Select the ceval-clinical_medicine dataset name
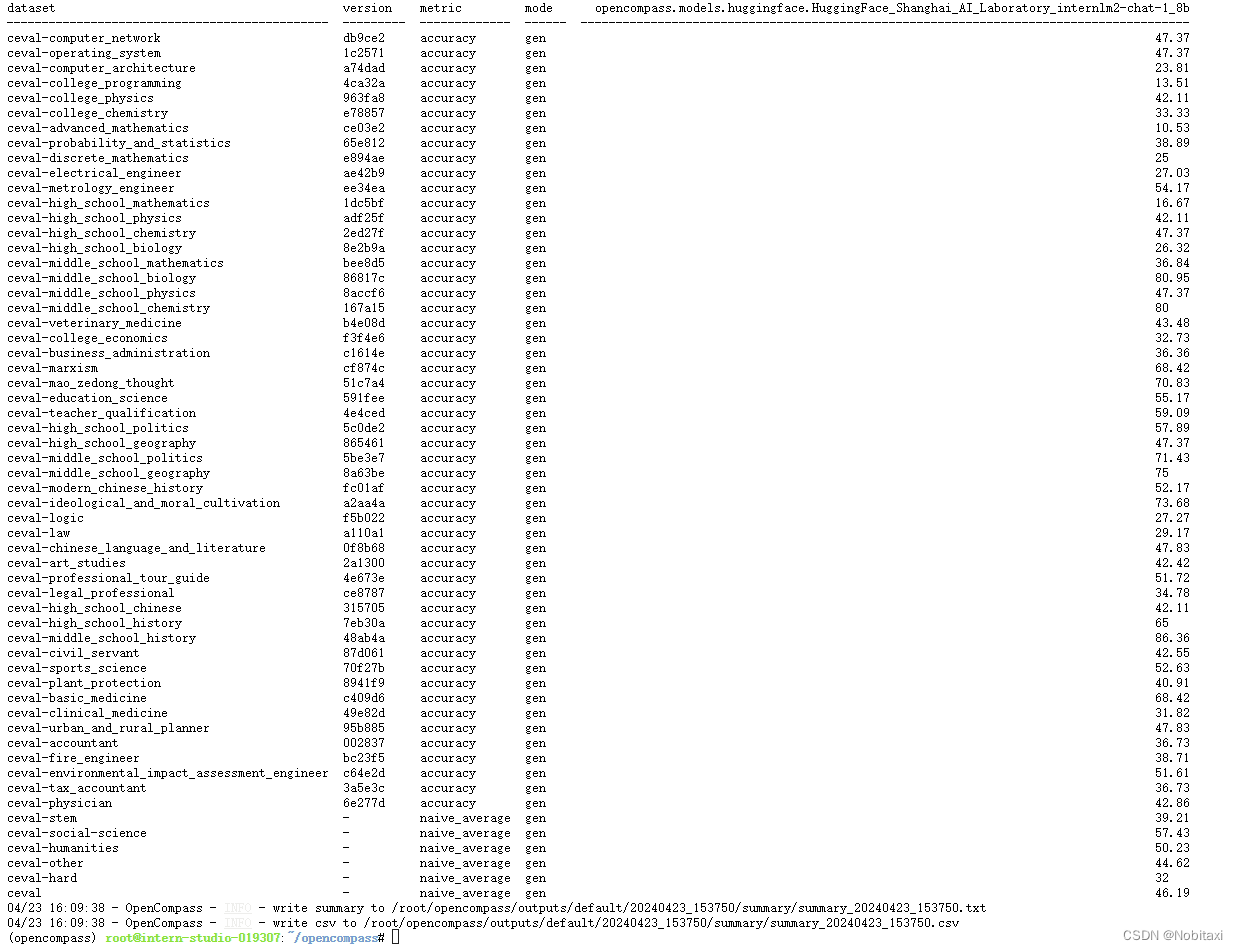The image size is (1238, 950). tap(87, 713)
